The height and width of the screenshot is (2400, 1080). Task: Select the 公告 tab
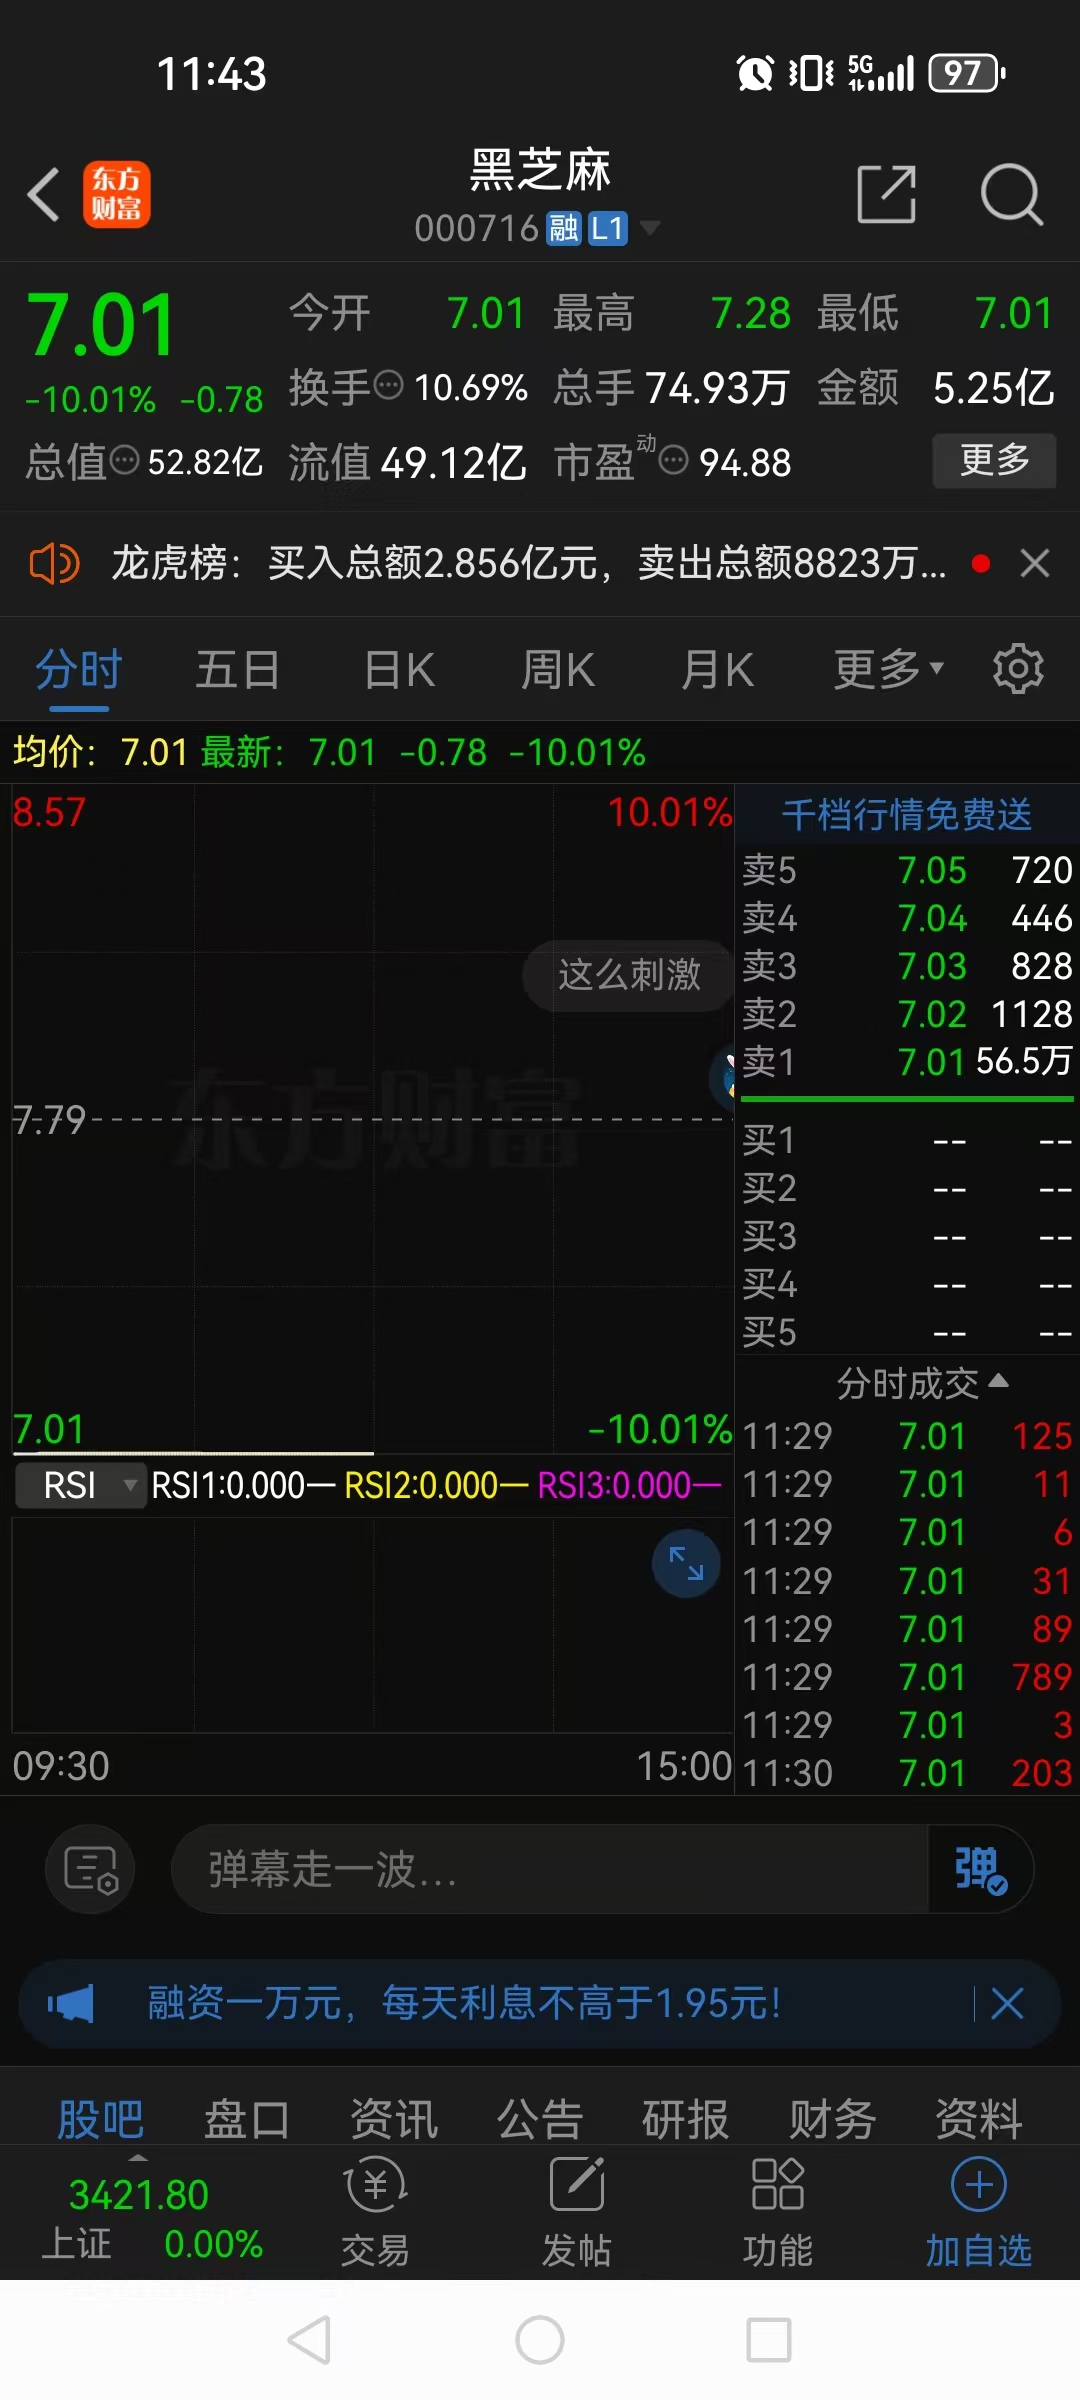coord(540,2119)
